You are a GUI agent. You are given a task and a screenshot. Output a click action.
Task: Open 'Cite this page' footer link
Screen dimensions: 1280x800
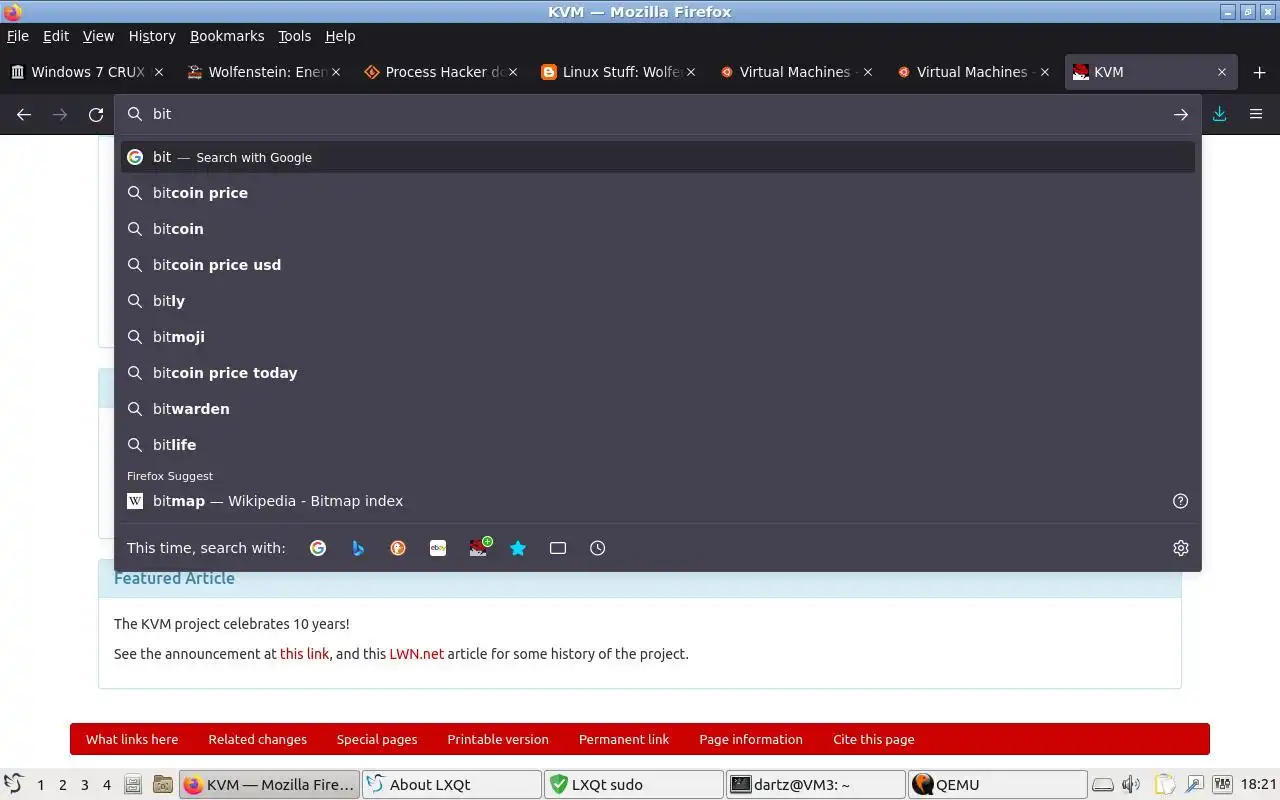874,740
